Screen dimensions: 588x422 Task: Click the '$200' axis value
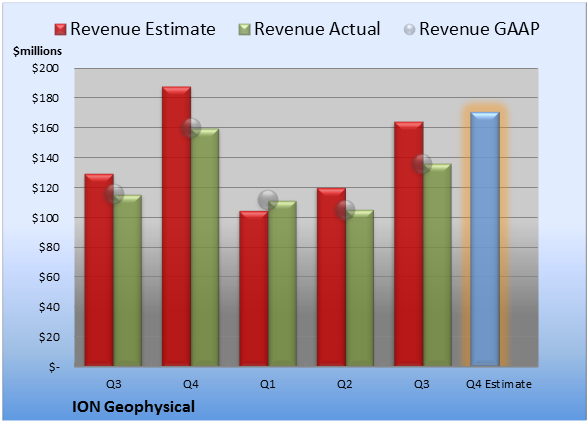point(45,68)
